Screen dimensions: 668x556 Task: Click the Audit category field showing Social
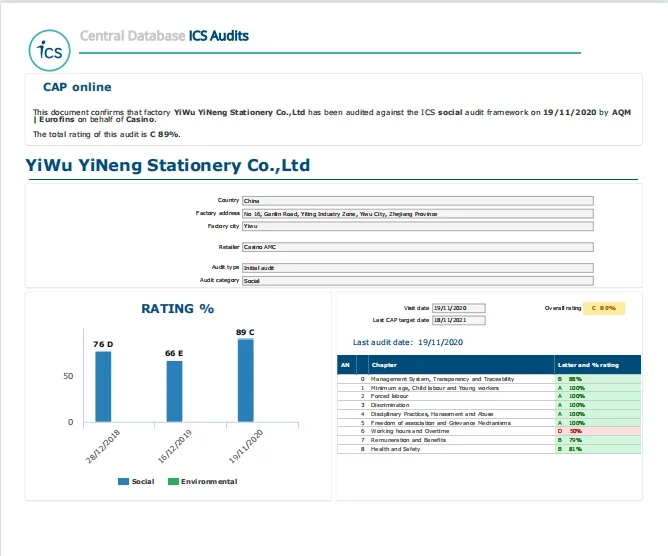[x=418, y=281]
